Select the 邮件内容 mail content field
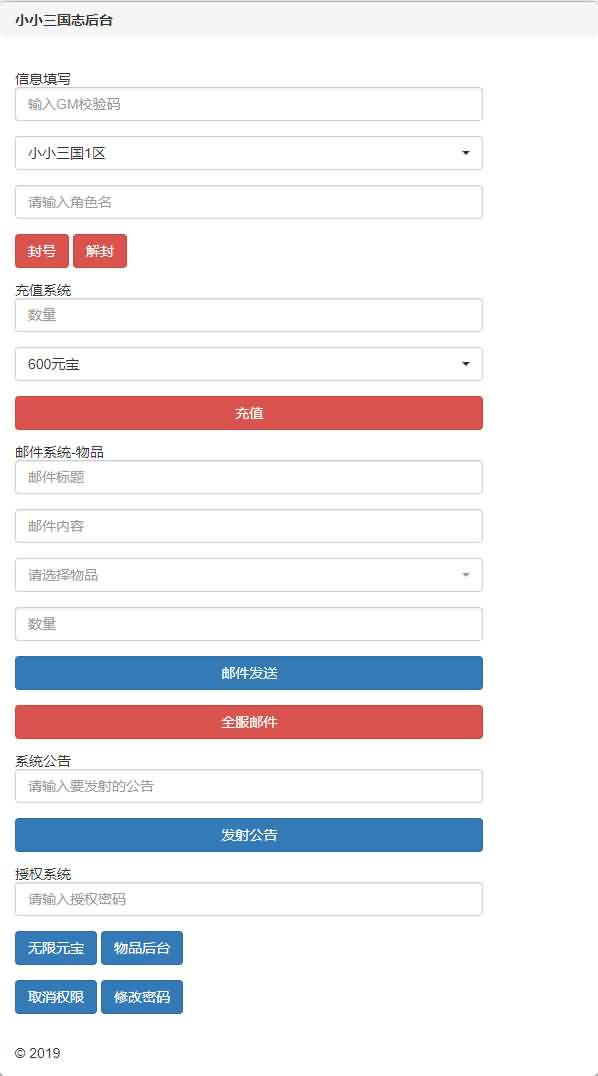The width and height of the screenshot is (598, 1076). (x=248, y=526)
